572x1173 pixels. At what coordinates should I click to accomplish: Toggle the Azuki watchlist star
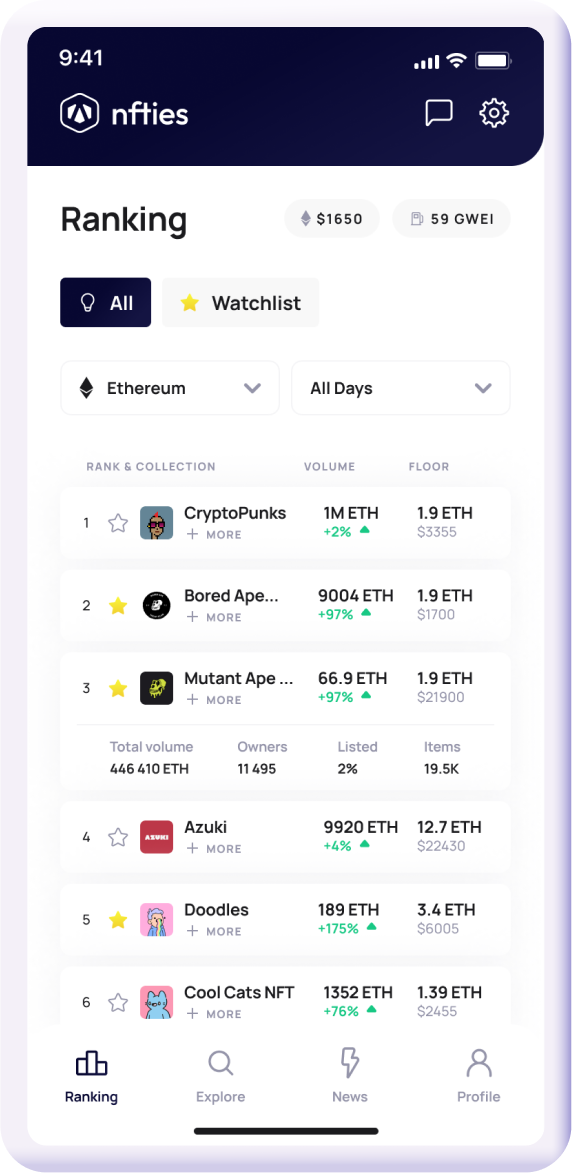coord(118,837)
